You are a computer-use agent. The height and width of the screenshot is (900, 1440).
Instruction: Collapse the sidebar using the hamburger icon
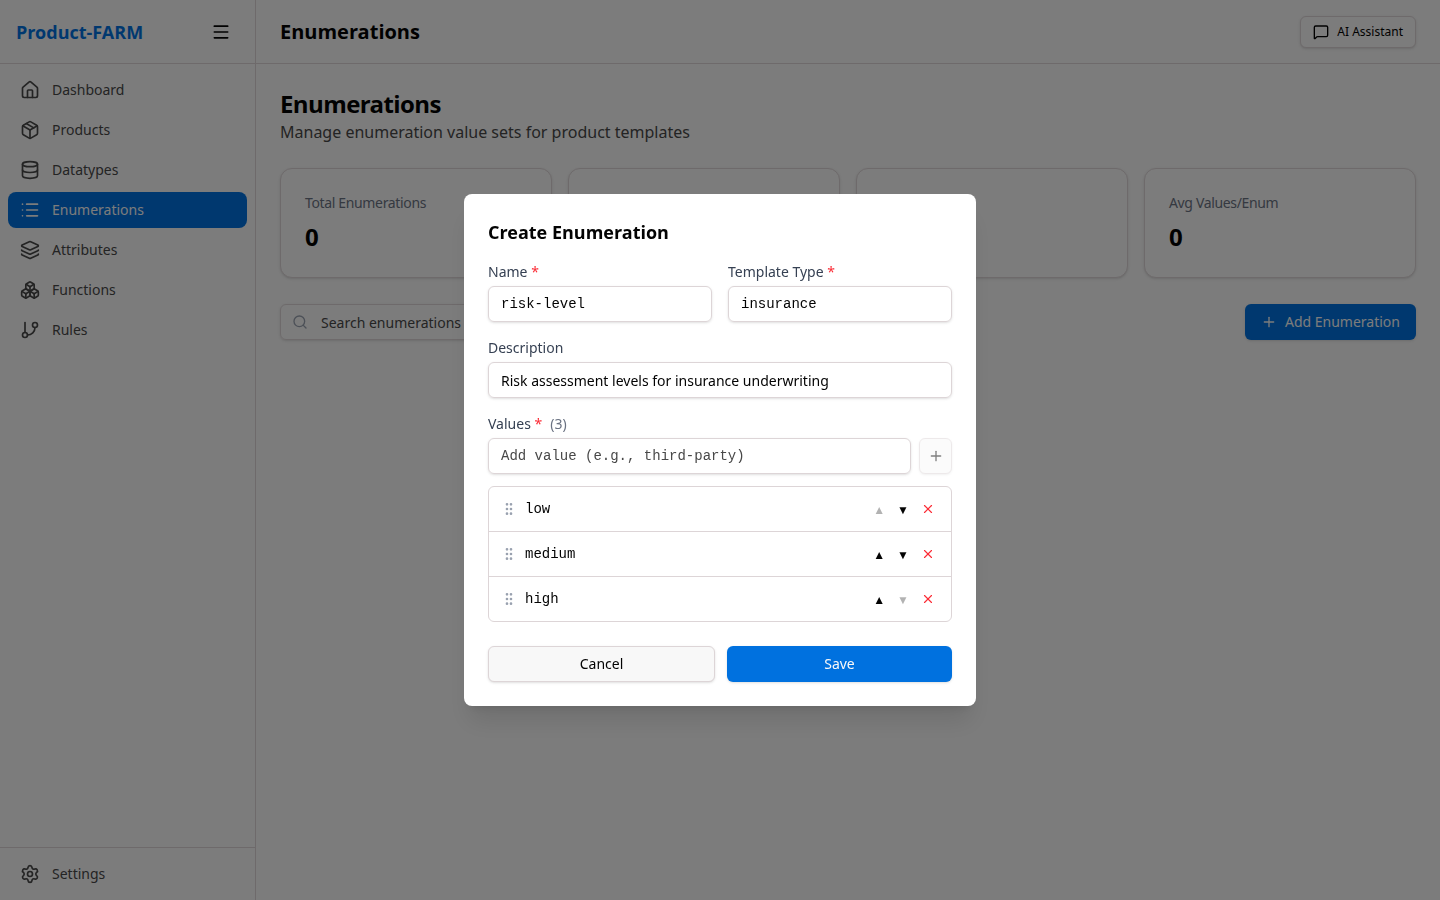(221, 31)
